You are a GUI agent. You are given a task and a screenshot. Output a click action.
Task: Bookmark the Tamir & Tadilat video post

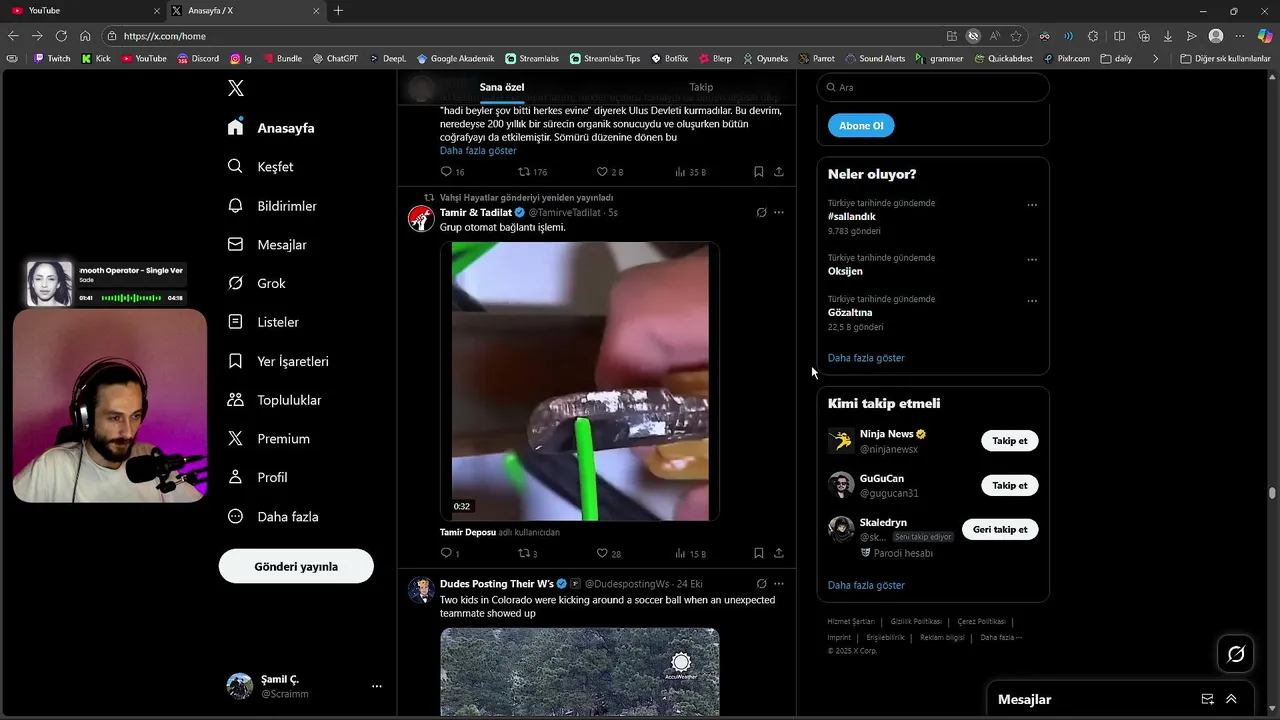758,553
